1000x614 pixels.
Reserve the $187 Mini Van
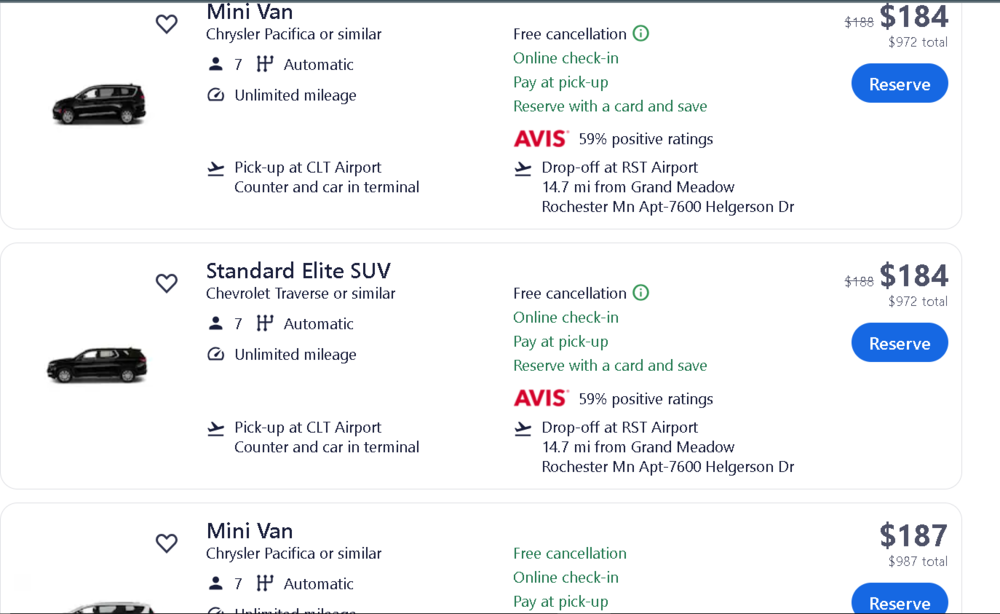point(899,601)
